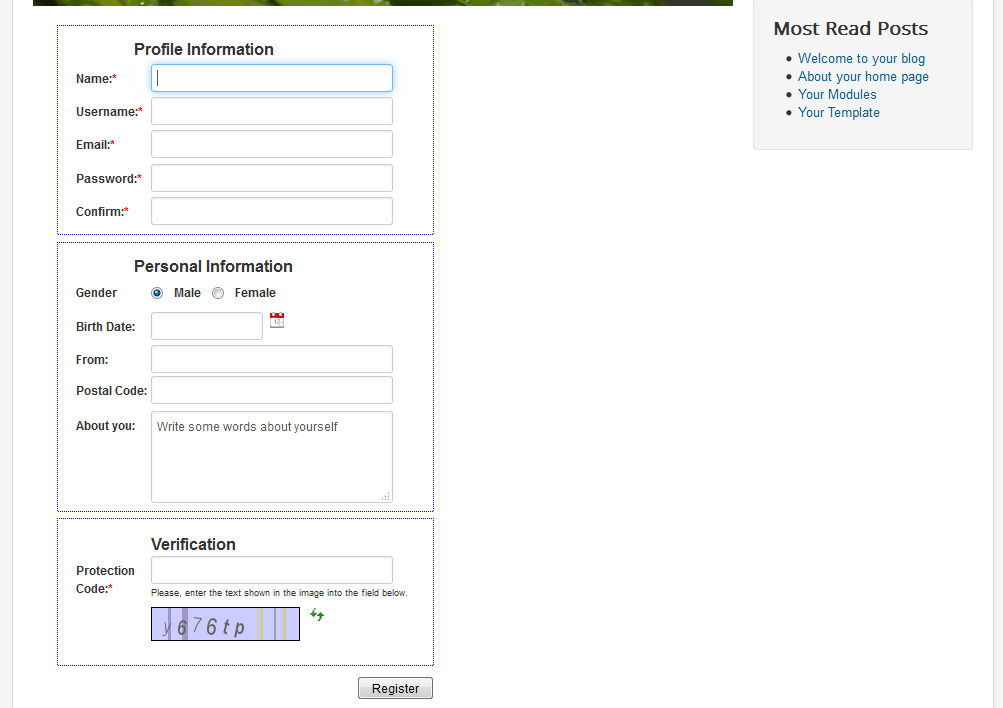Viewport: 1003px width, 708px height.
Task: Open the 'Welcome to your blog' link
Action: click(x=861, y=59)
